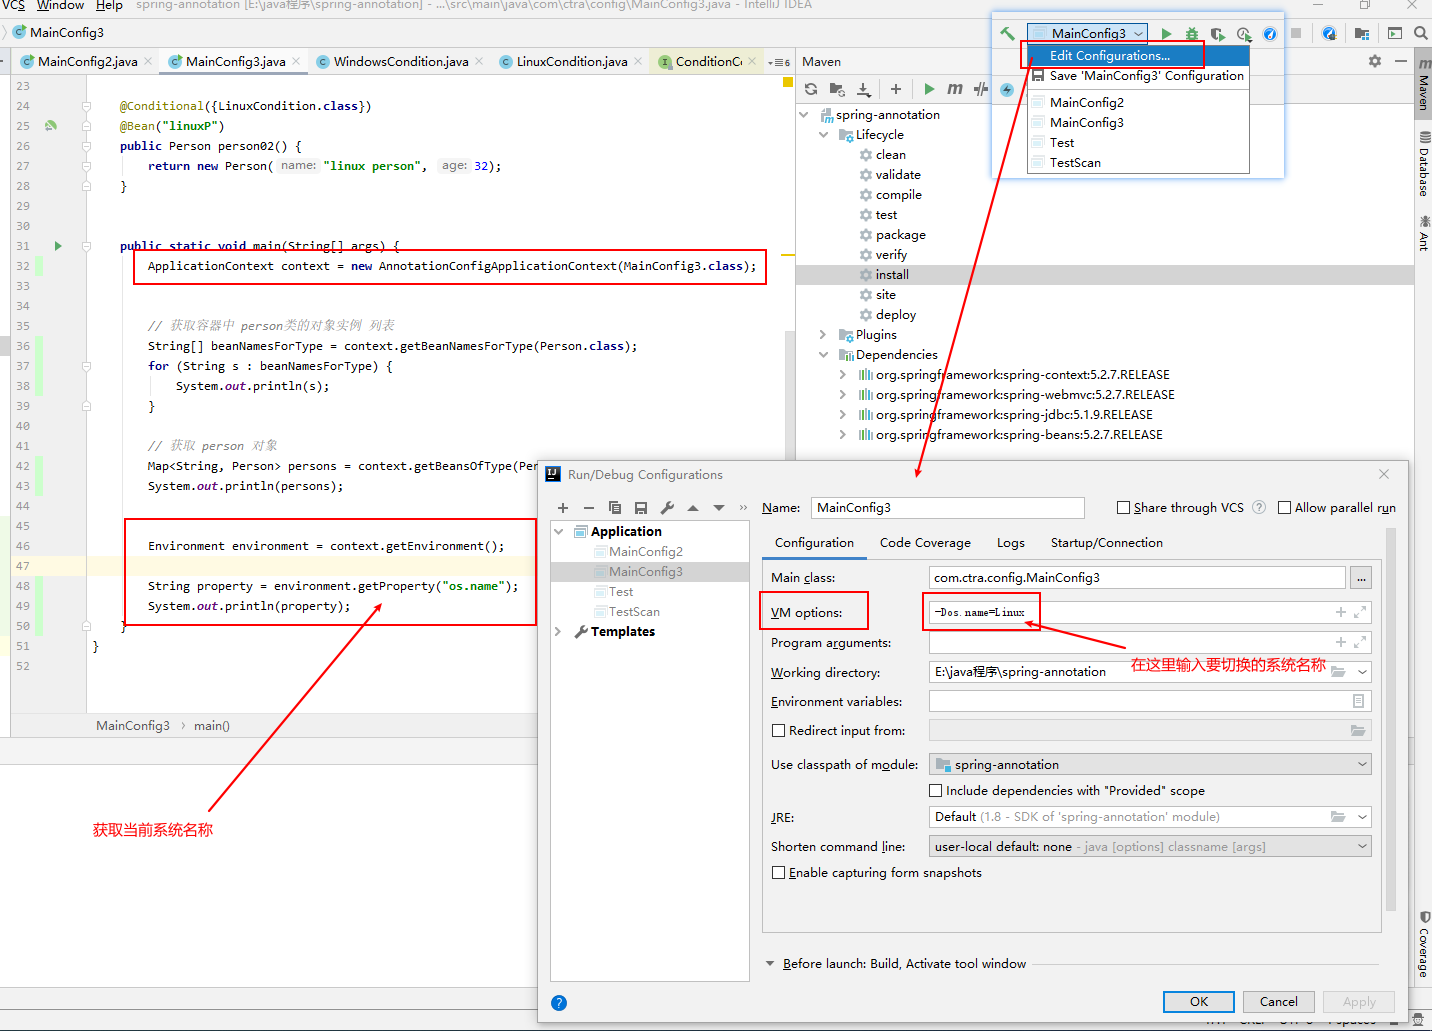Remove configuration with minus icon in dialog
This screenshot has width=1432, height=1031.
point(589,508)
